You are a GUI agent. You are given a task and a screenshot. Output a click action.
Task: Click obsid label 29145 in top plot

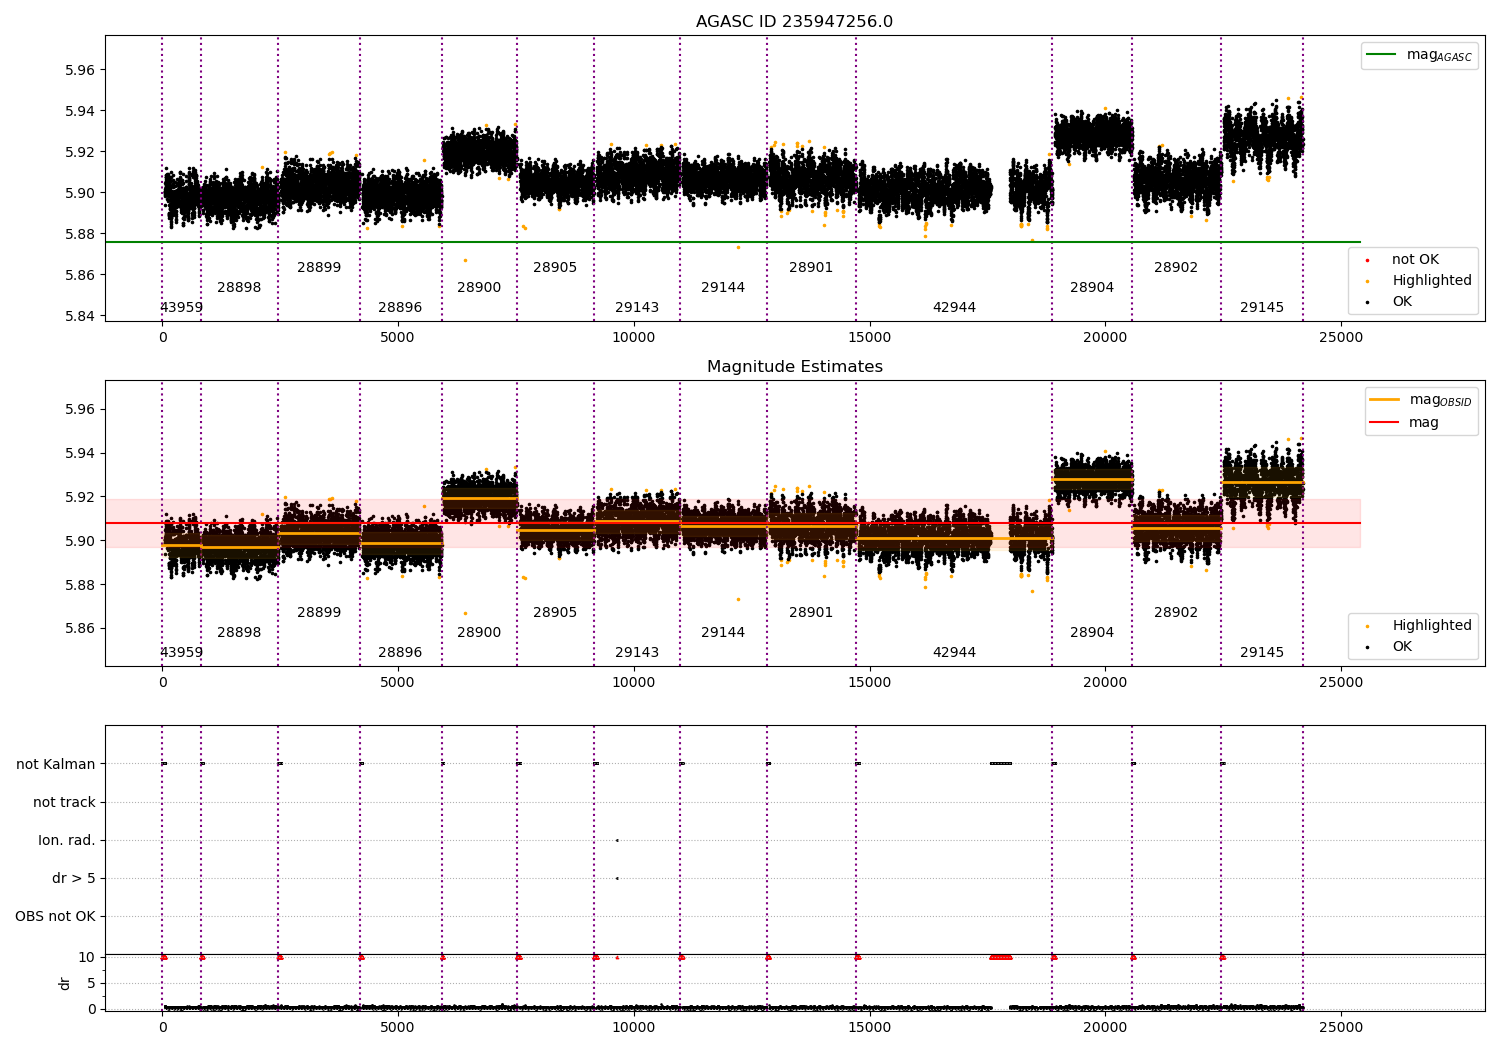pos(1262,308)
